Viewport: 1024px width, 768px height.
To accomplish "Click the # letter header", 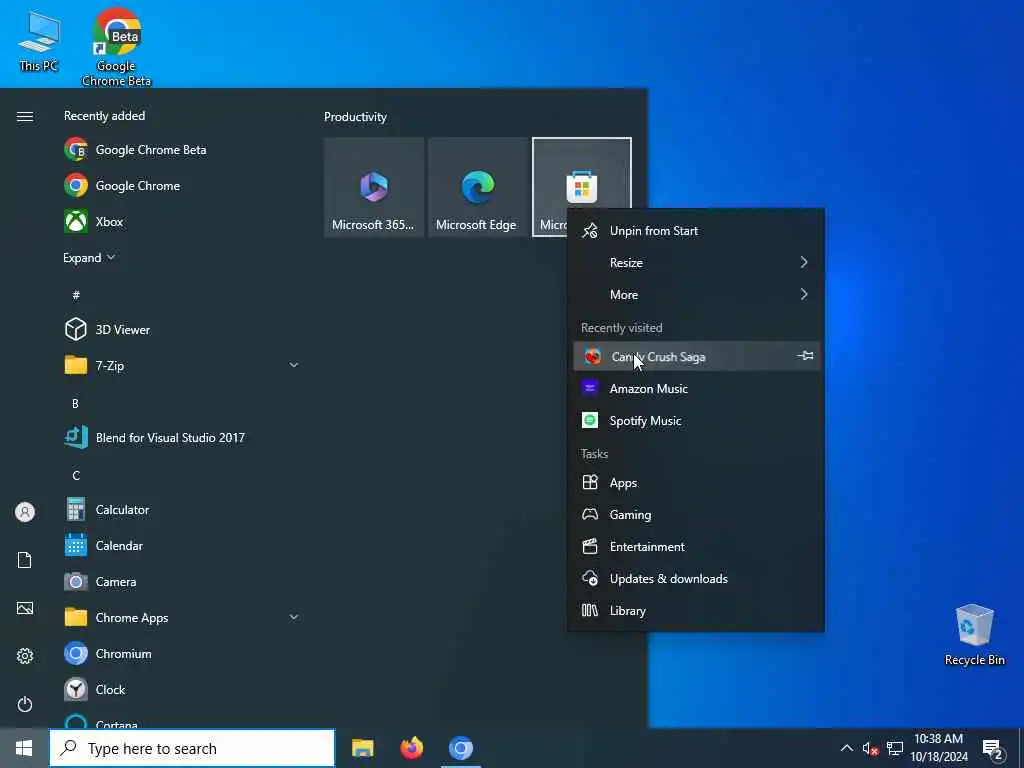I will [76, 295].
